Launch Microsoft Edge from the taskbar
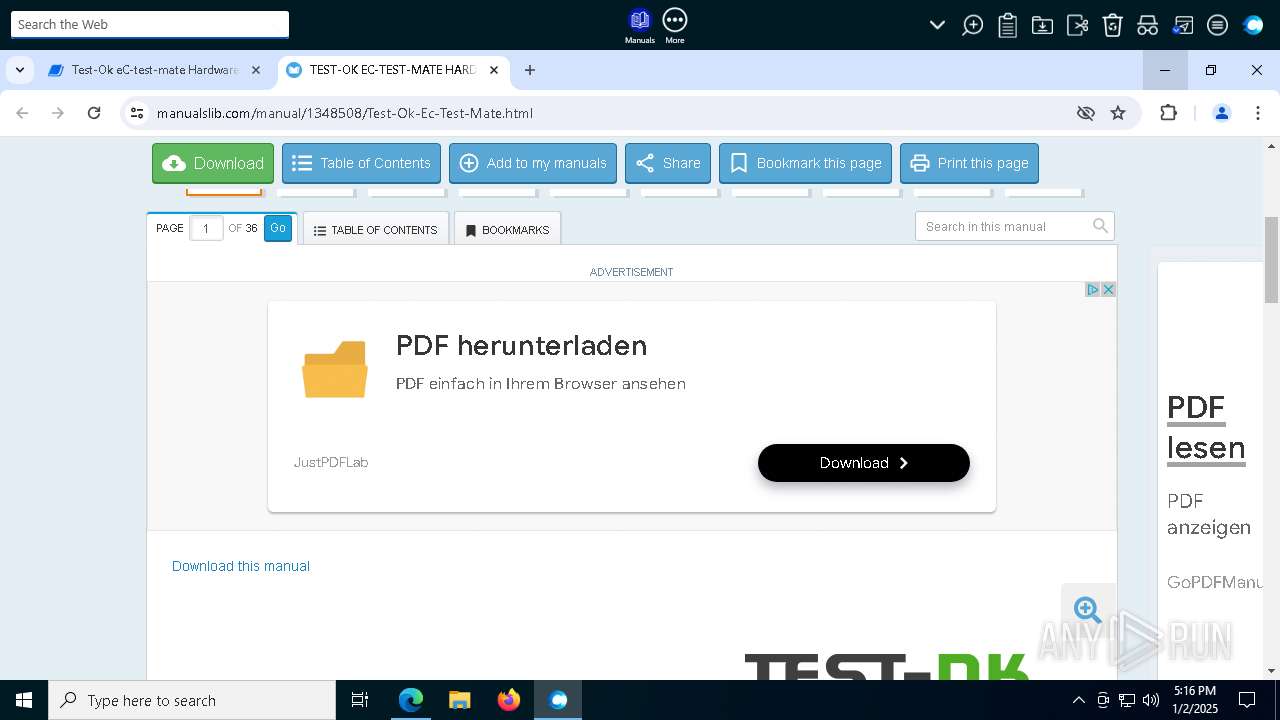1280x720 pixels. (410, 700)
